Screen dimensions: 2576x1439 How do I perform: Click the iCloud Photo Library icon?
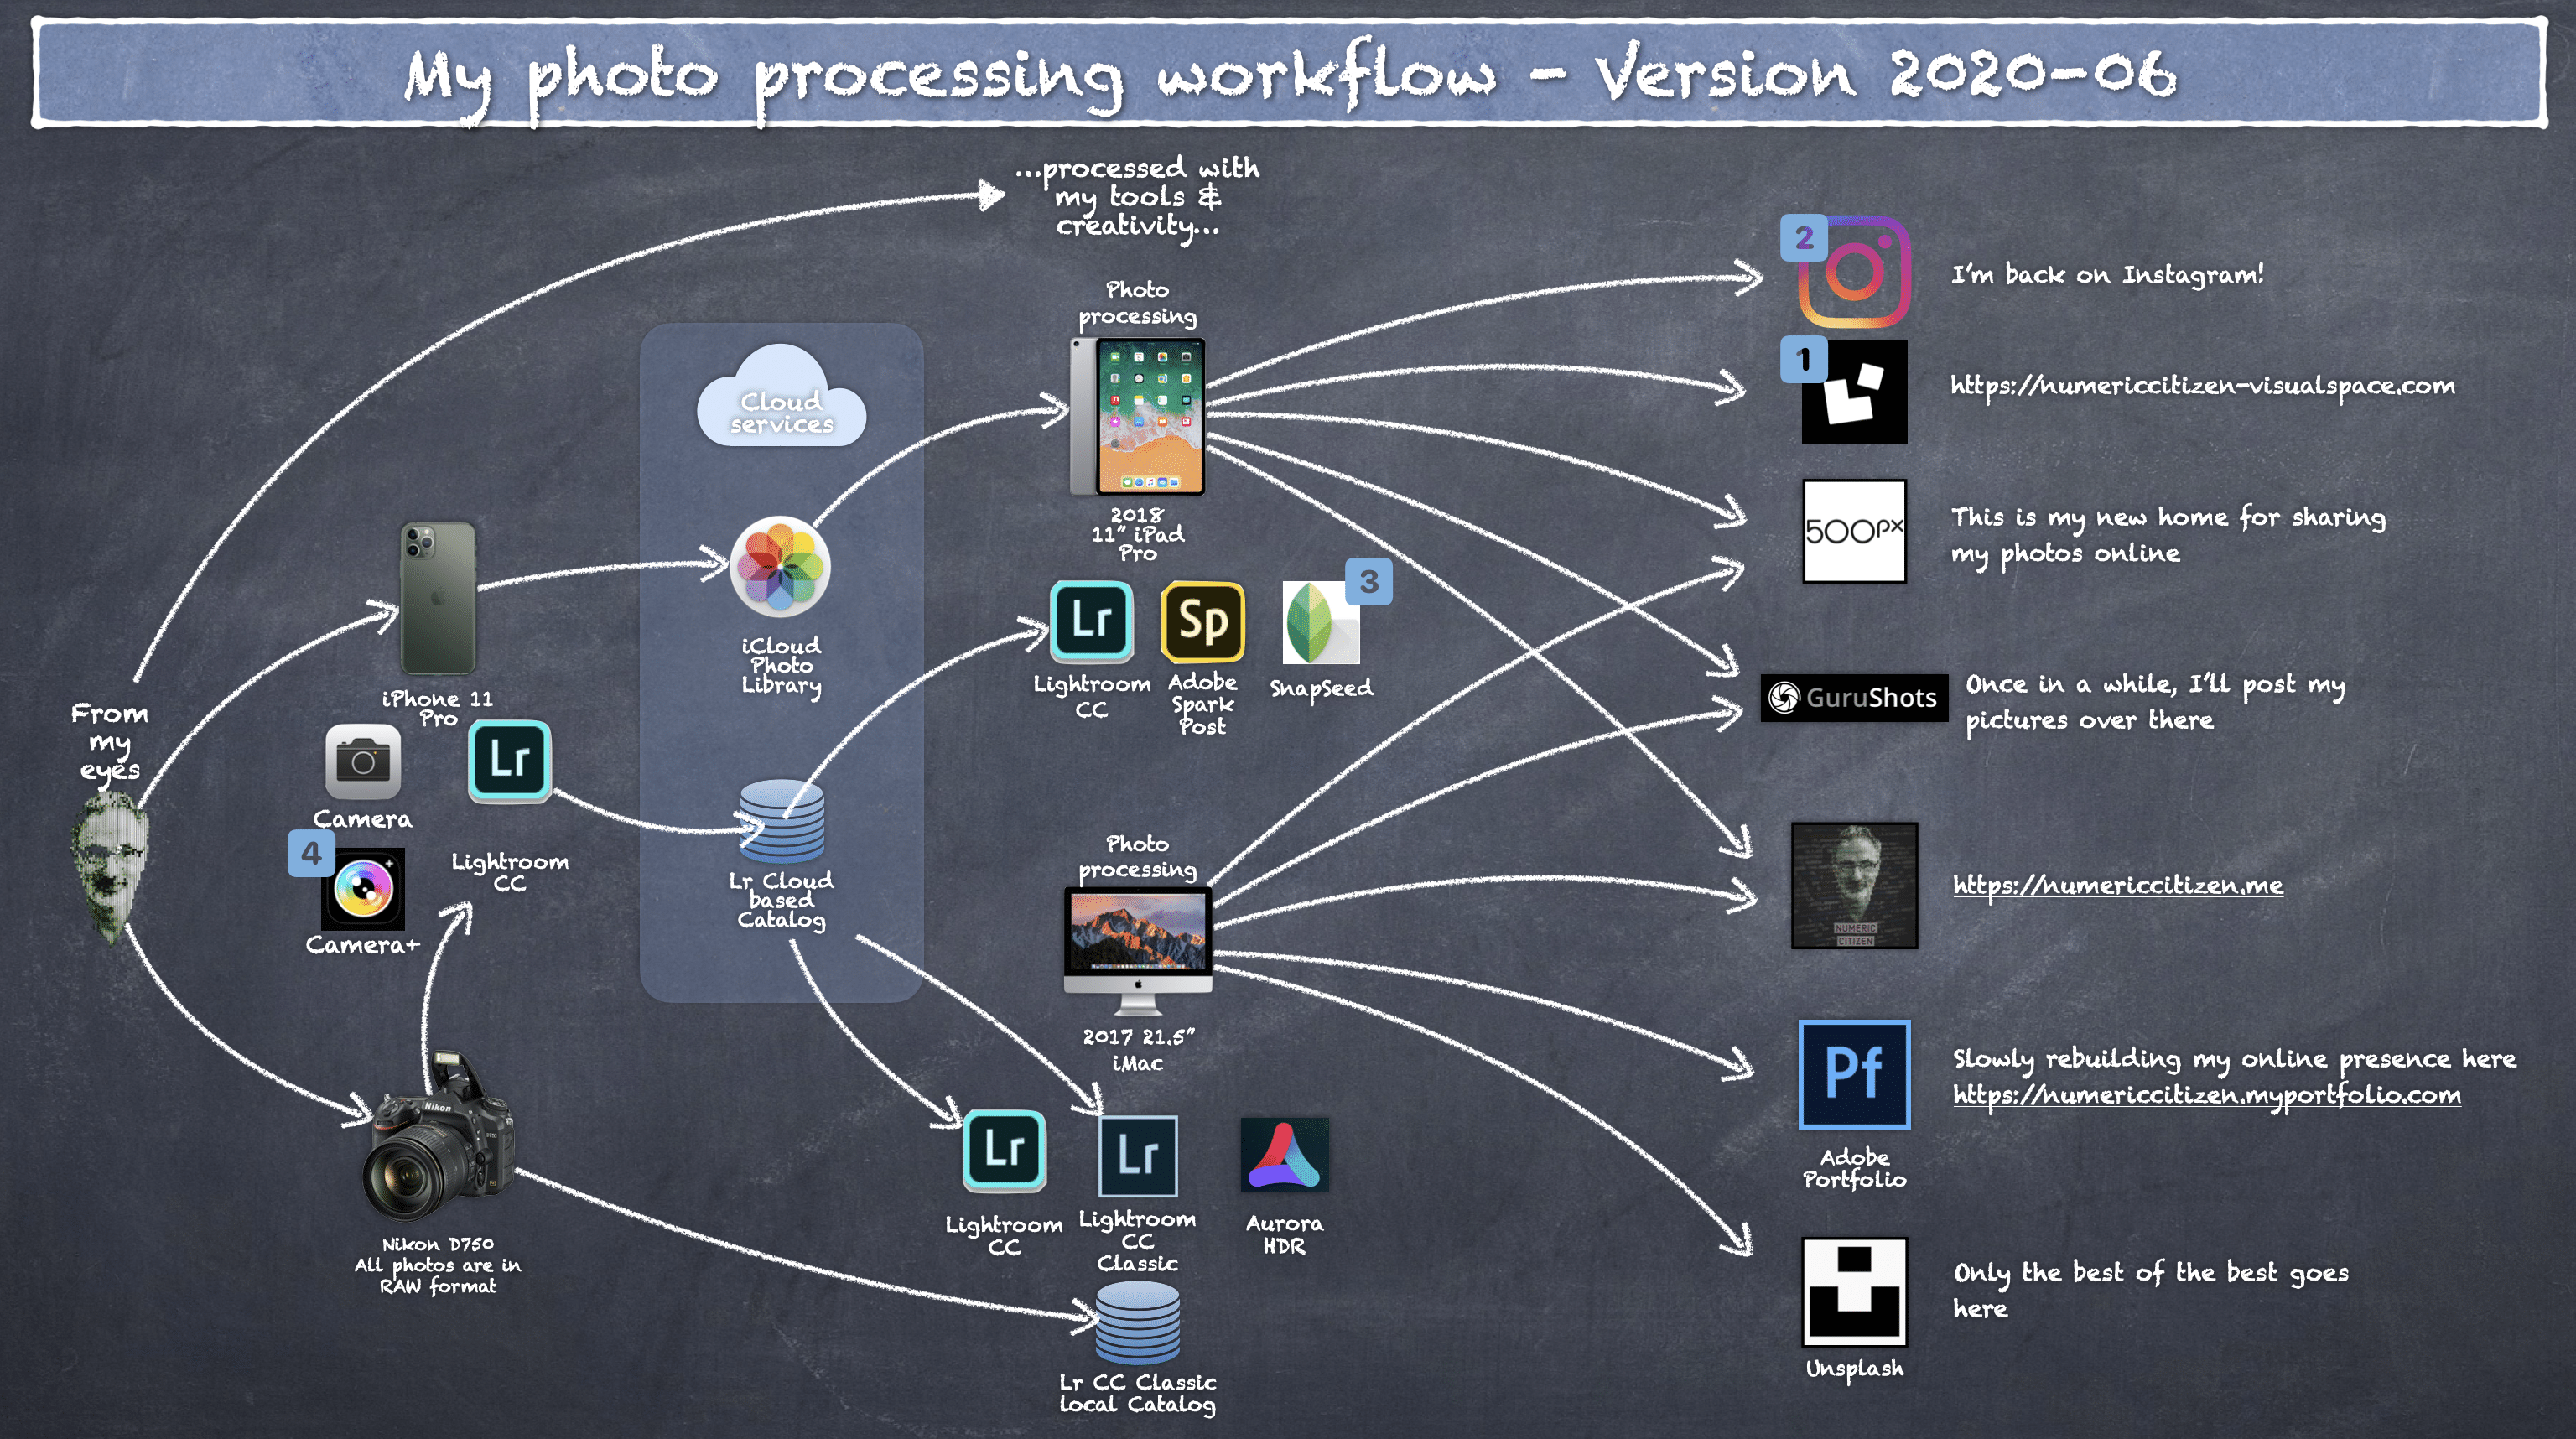780,567
